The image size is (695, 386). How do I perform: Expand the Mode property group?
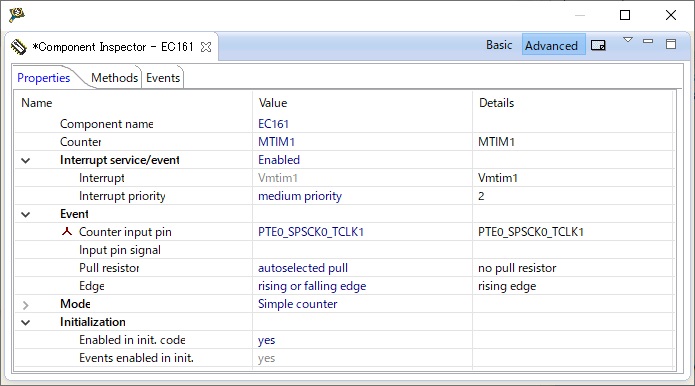(26, 305)
